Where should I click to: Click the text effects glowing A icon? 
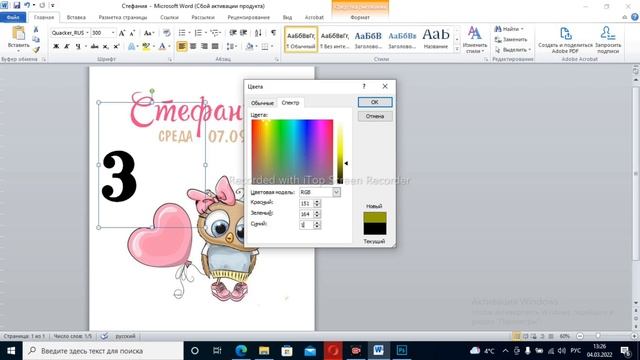pyautogui.click(x=131, y=47)
